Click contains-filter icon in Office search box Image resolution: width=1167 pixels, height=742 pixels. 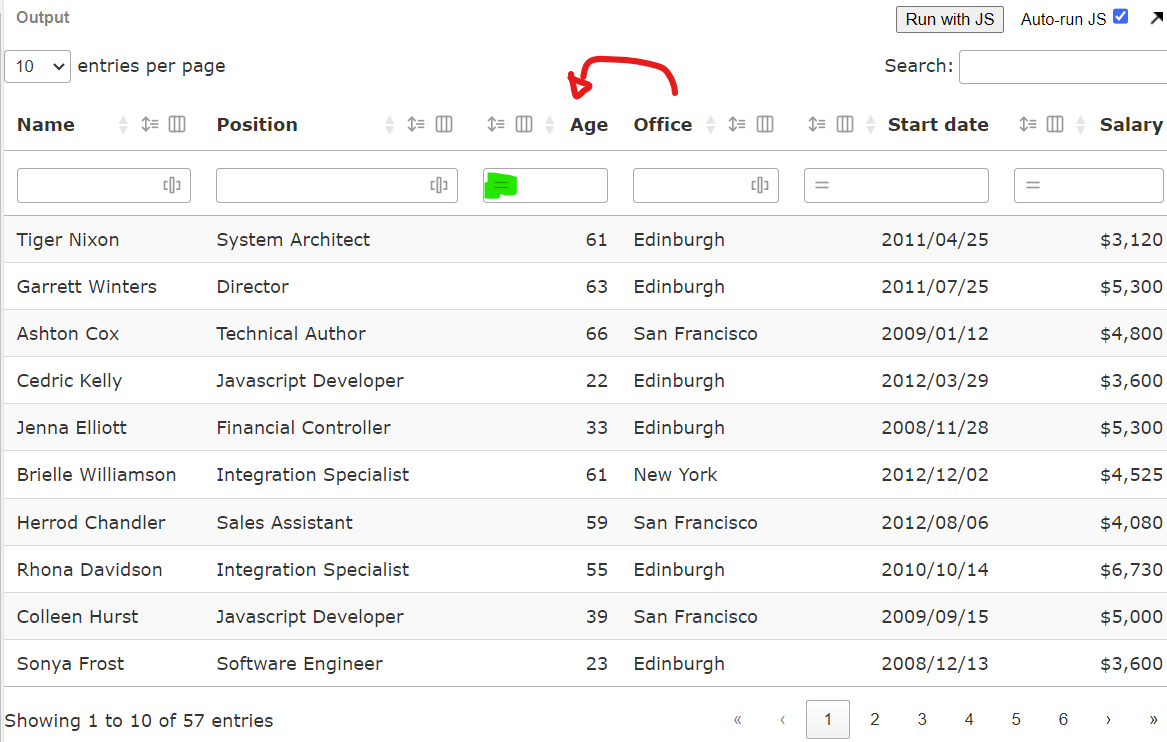pos(760,185)
